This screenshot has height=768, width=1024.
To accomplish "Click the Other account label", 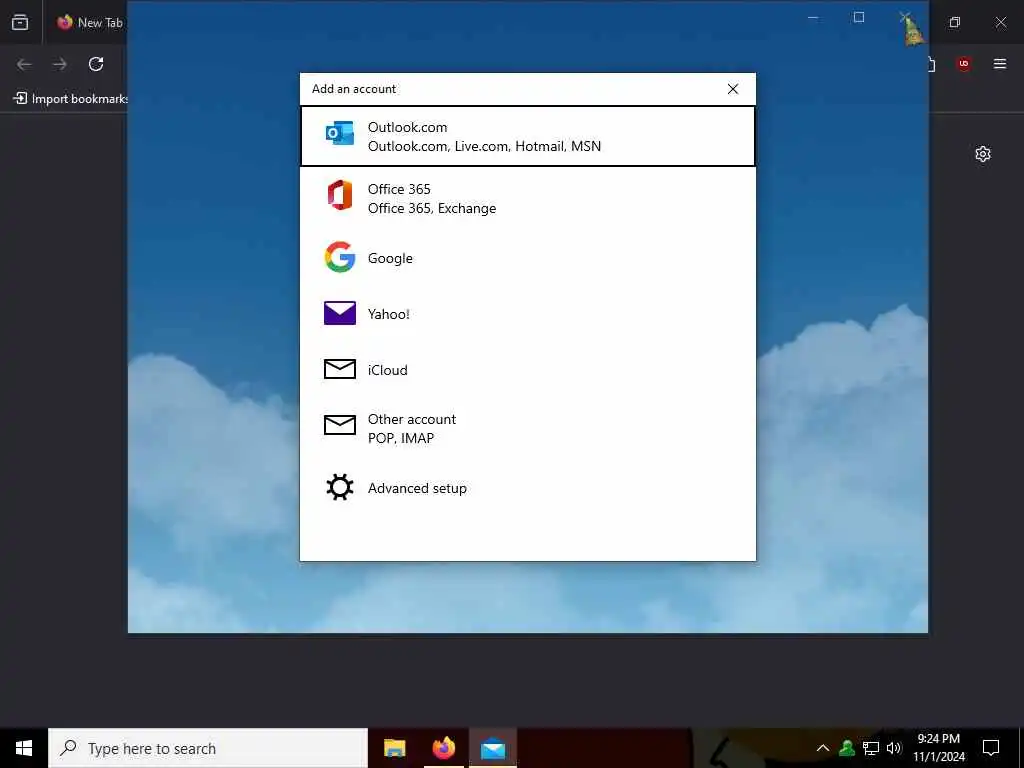I will pyautogui.click(x=411, y=419).
